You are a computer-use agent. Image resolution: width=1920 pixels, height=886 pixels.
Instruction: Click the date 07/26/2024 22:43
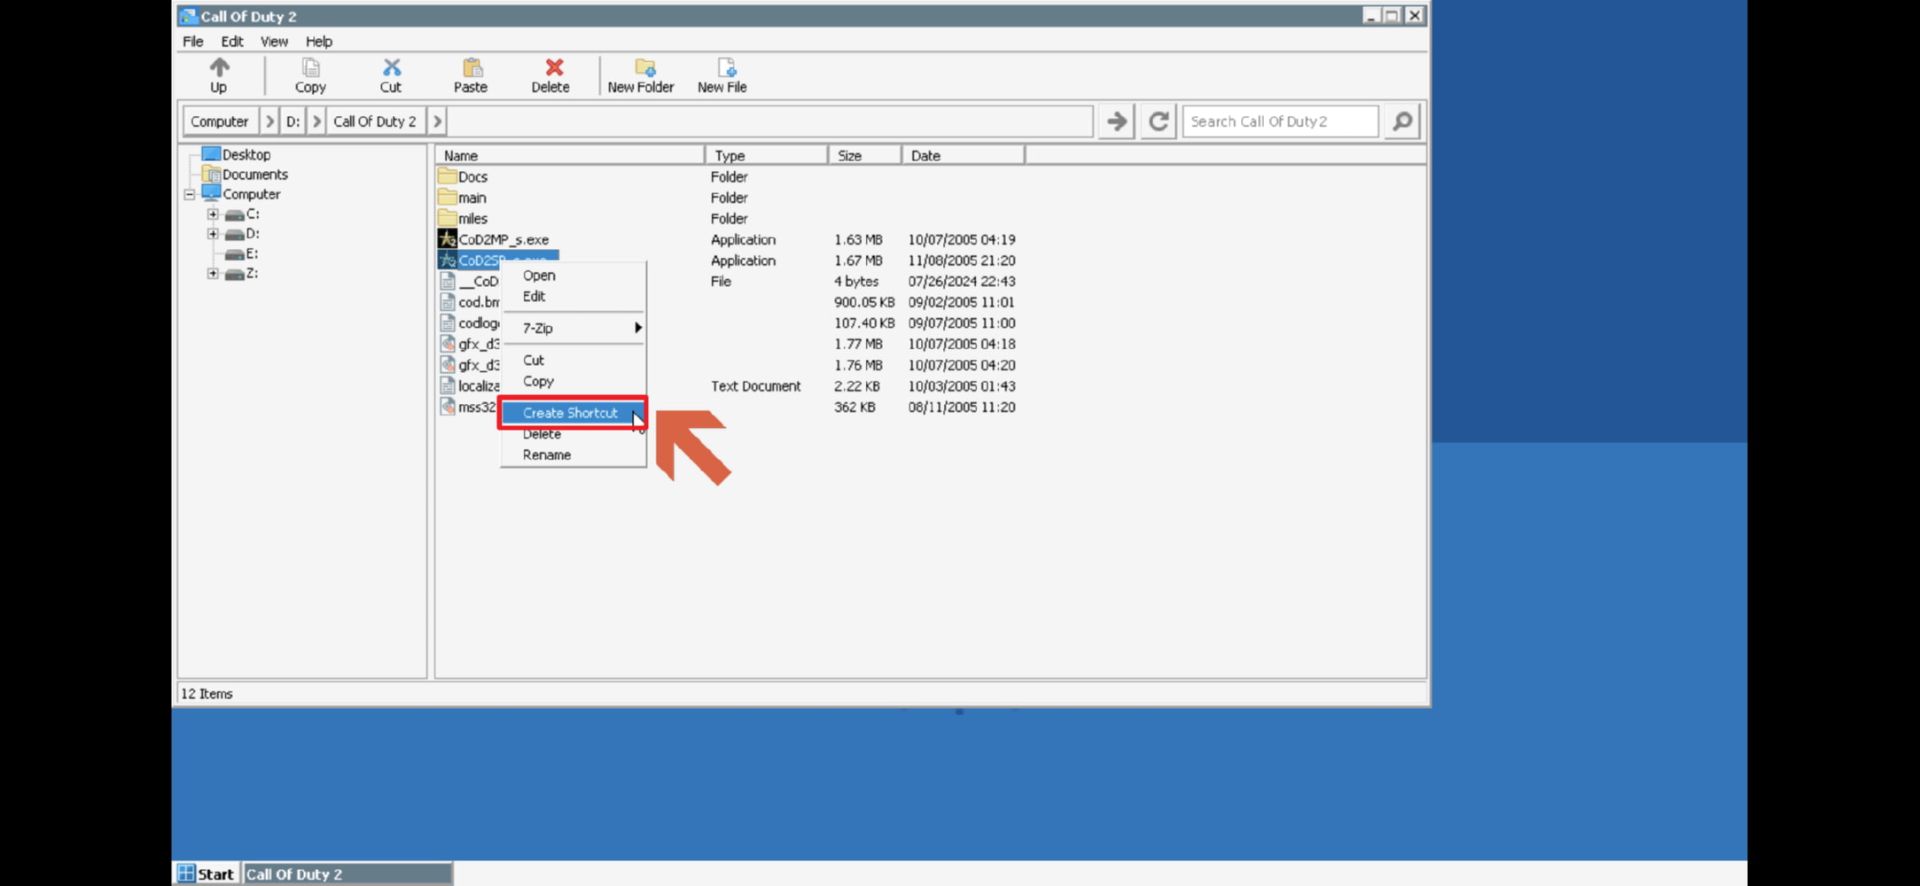[x=961, y=281]
